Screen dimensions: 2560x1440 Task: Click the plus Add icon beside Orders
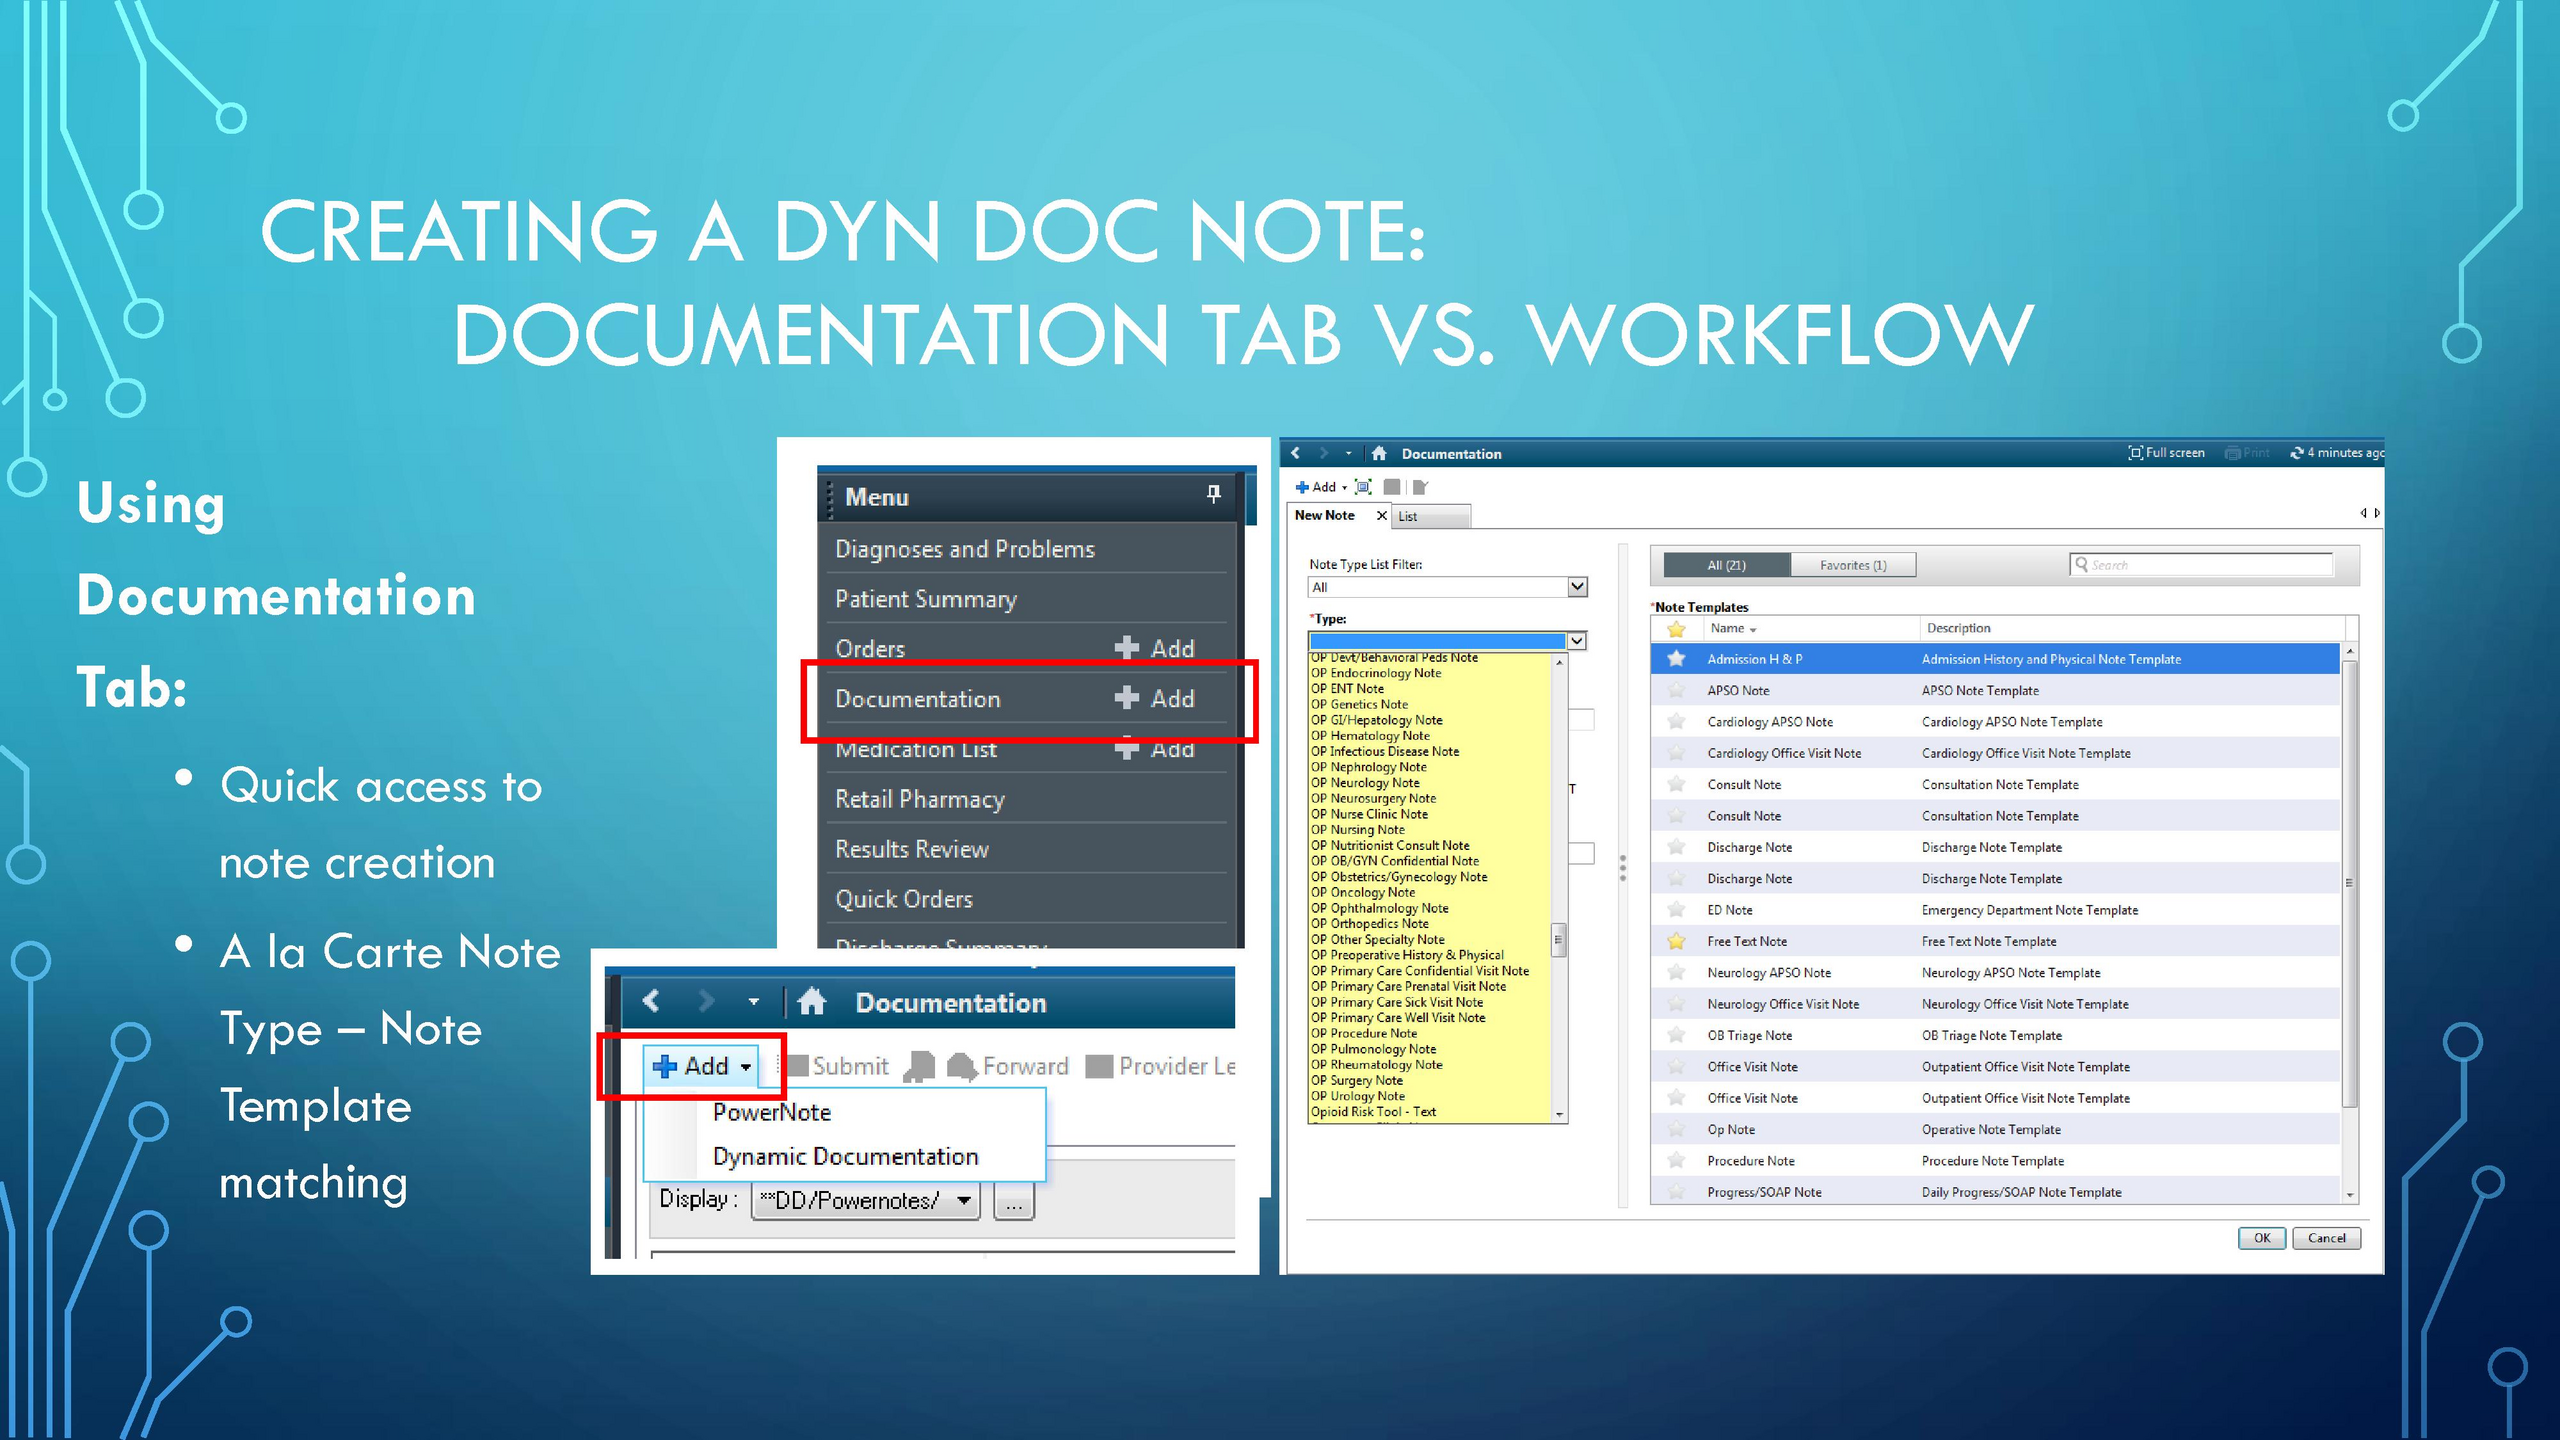point(1127,648)
